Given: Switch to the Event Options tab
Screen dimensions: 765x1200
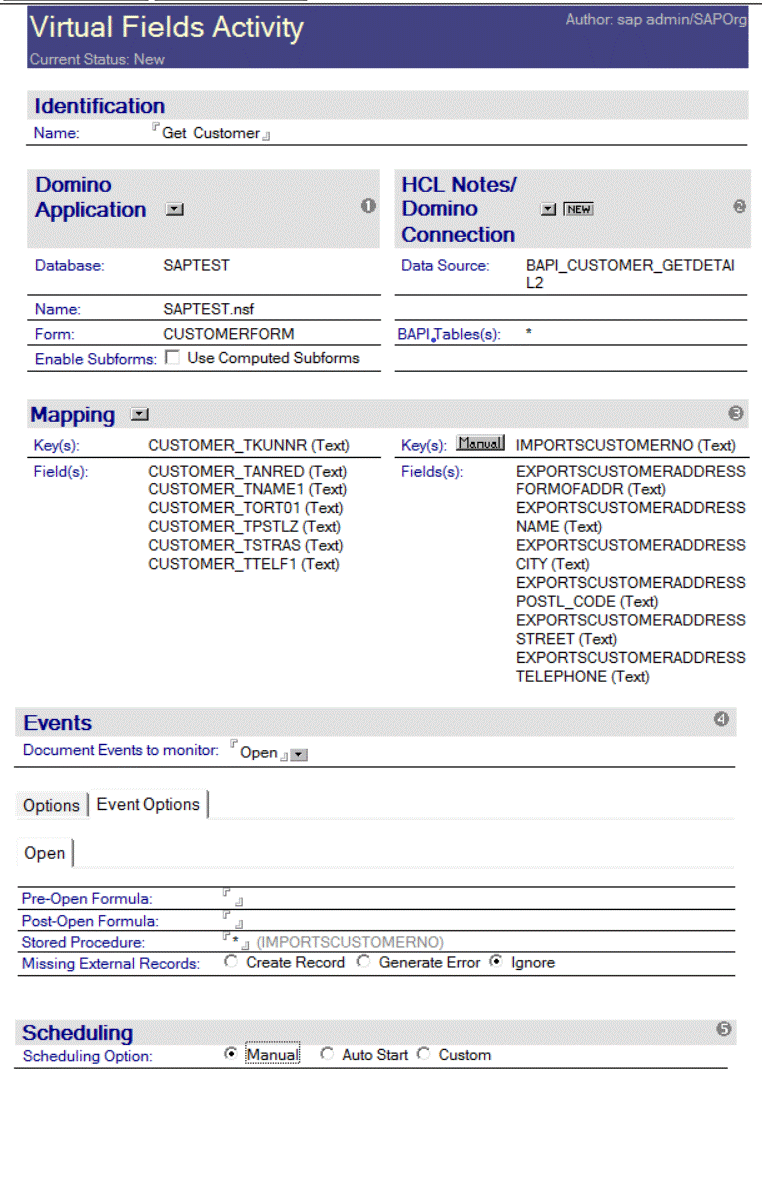Looking at the screenshot, I should pyautogui.click(x=148, y=804).
